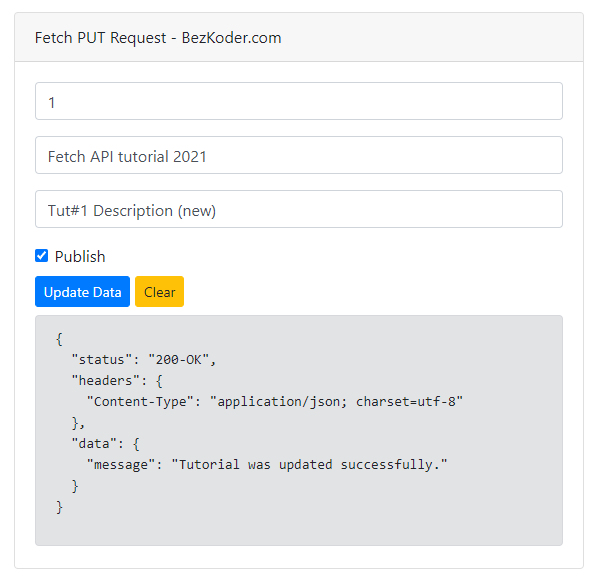
Task: Click the Update Data button
Action: (x=82, y=292)
